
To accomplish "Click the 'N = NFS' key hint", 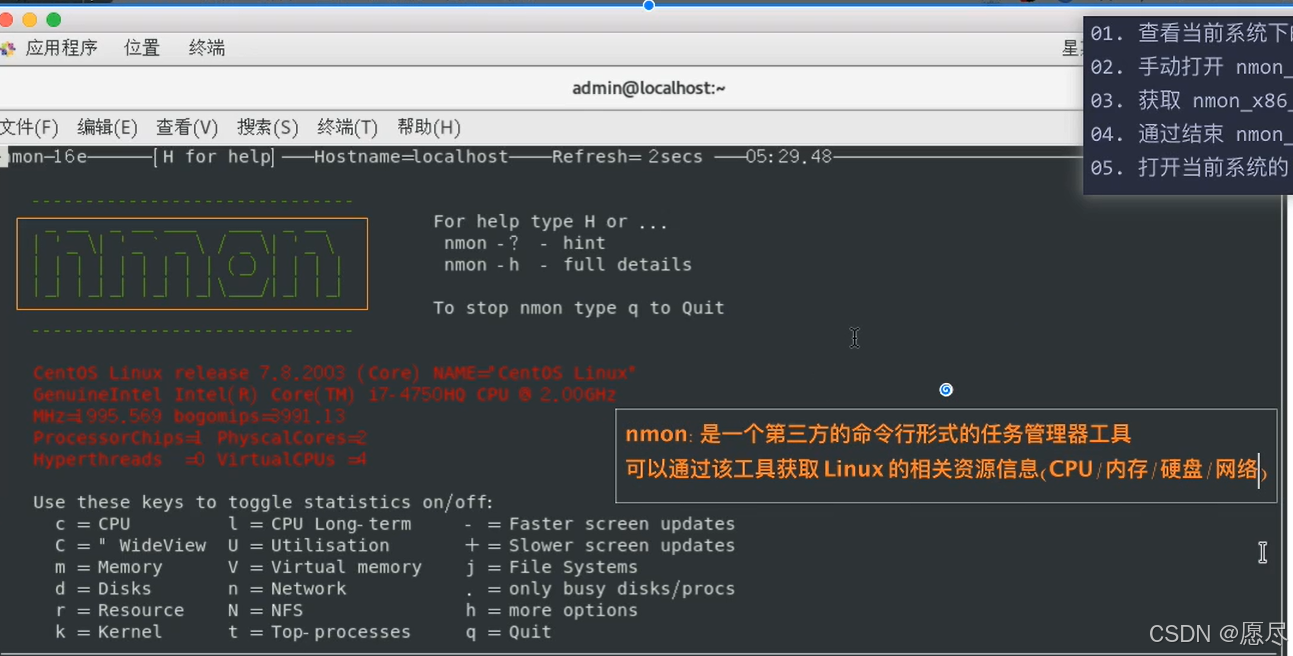I will tap(265, 611).
